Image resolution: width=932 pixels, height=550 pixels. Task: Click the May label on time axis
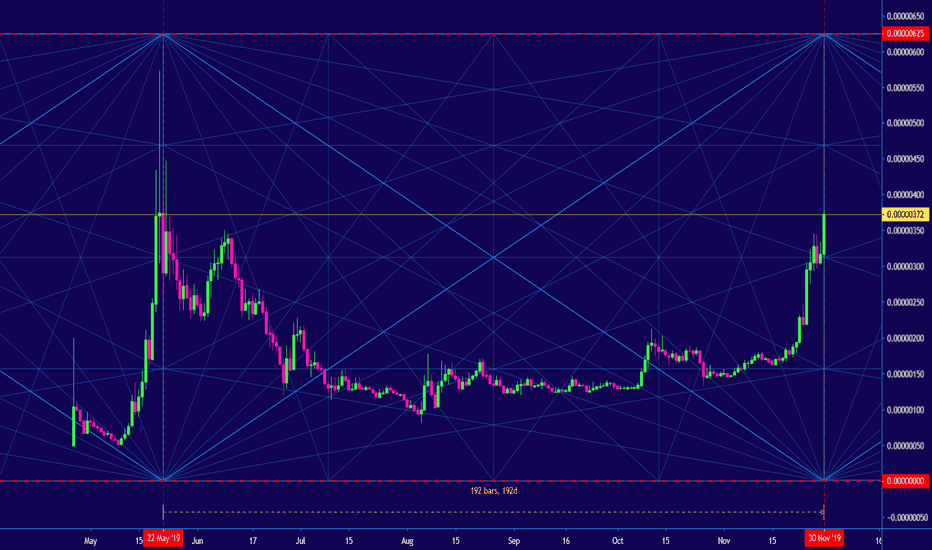90,541
